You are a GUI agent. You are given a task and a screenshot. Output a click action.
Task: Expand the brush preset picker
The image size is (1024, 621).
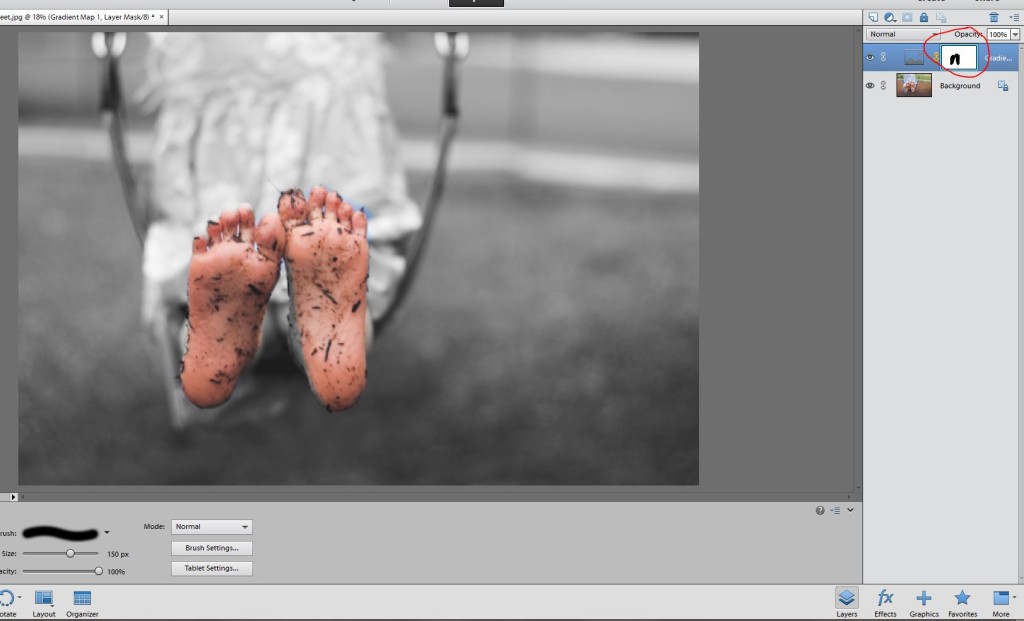[x=107, y=532]
